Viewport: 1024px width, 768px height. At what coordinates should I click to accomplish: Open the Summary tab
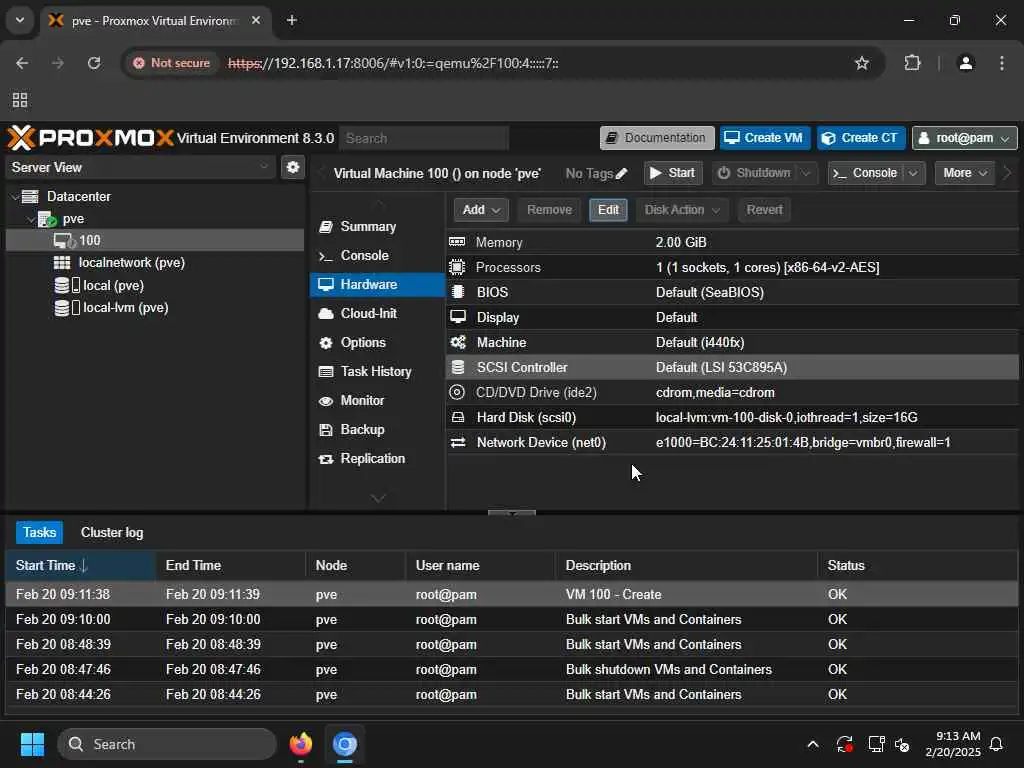pyautogui.click(x=368, y=227)
